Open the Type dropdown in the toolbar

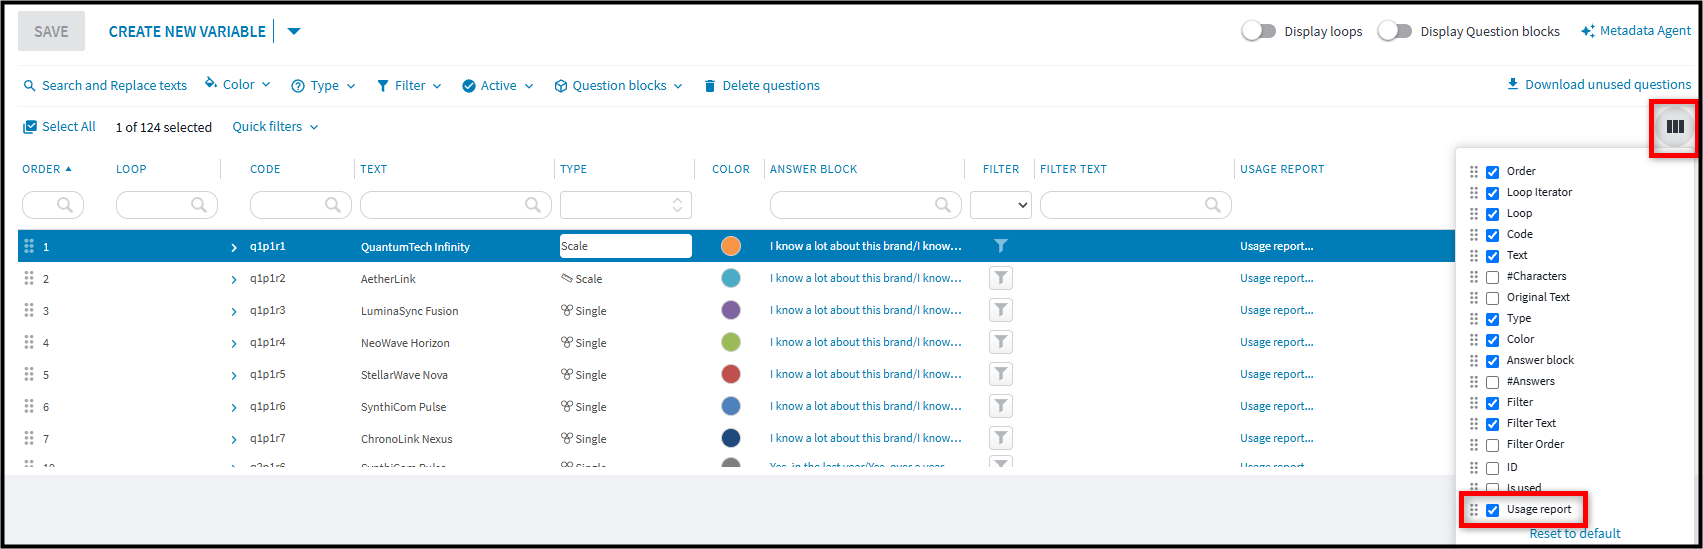click(323, 86)
